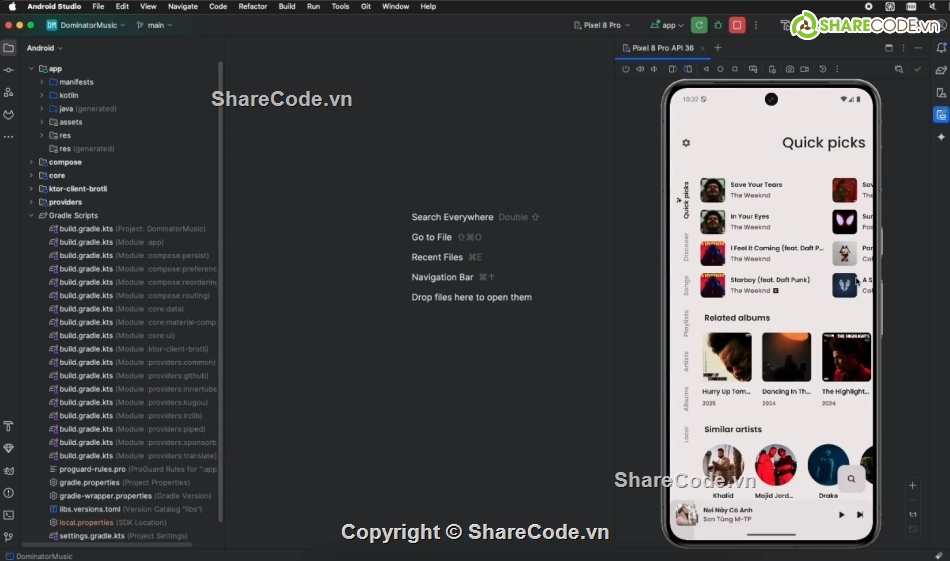Viewport: 950px width, 561px height.
Task: Open the Logcat tool window
Action: click(x=8, y=471)
